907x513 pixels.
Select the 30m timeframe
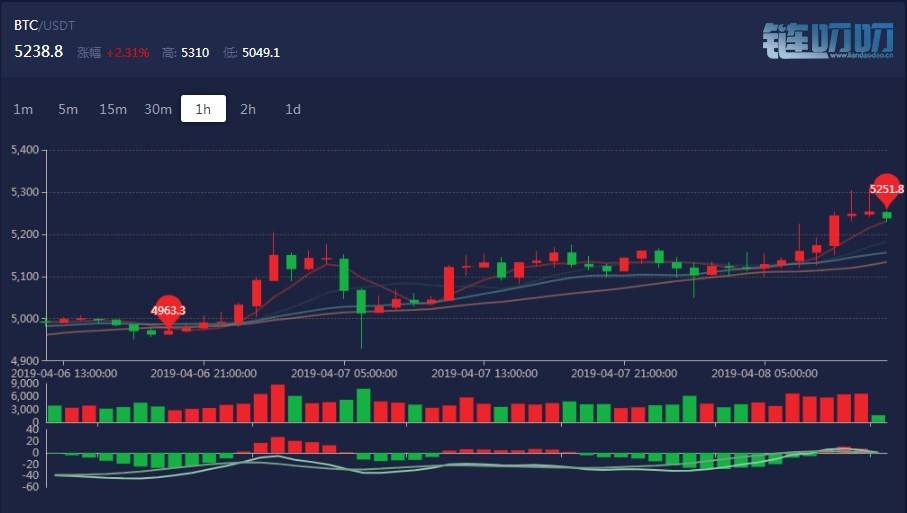click(x=158, y=109)
